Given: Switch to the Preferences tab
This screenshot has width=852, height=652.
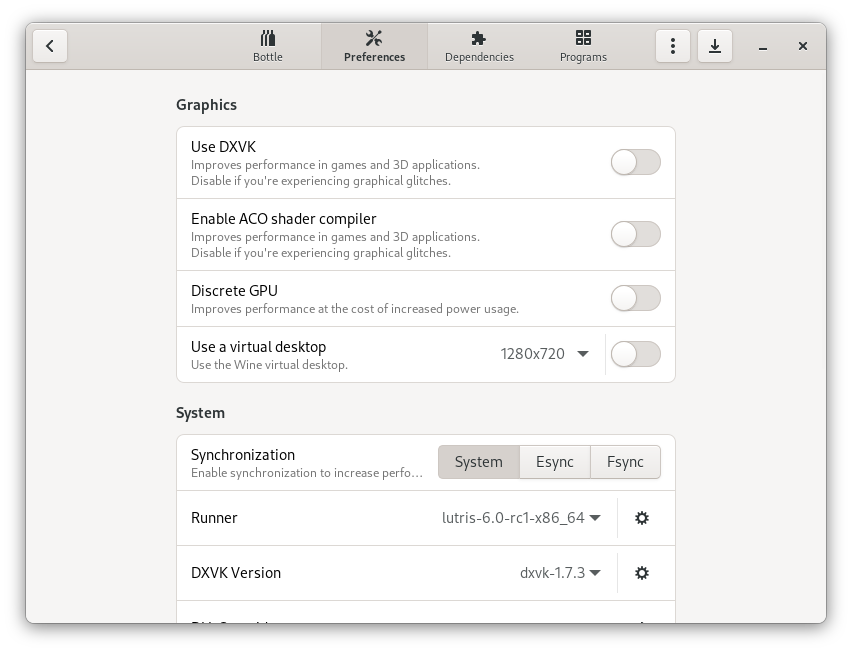Looking at the screenshot, I should pos(374,45).
